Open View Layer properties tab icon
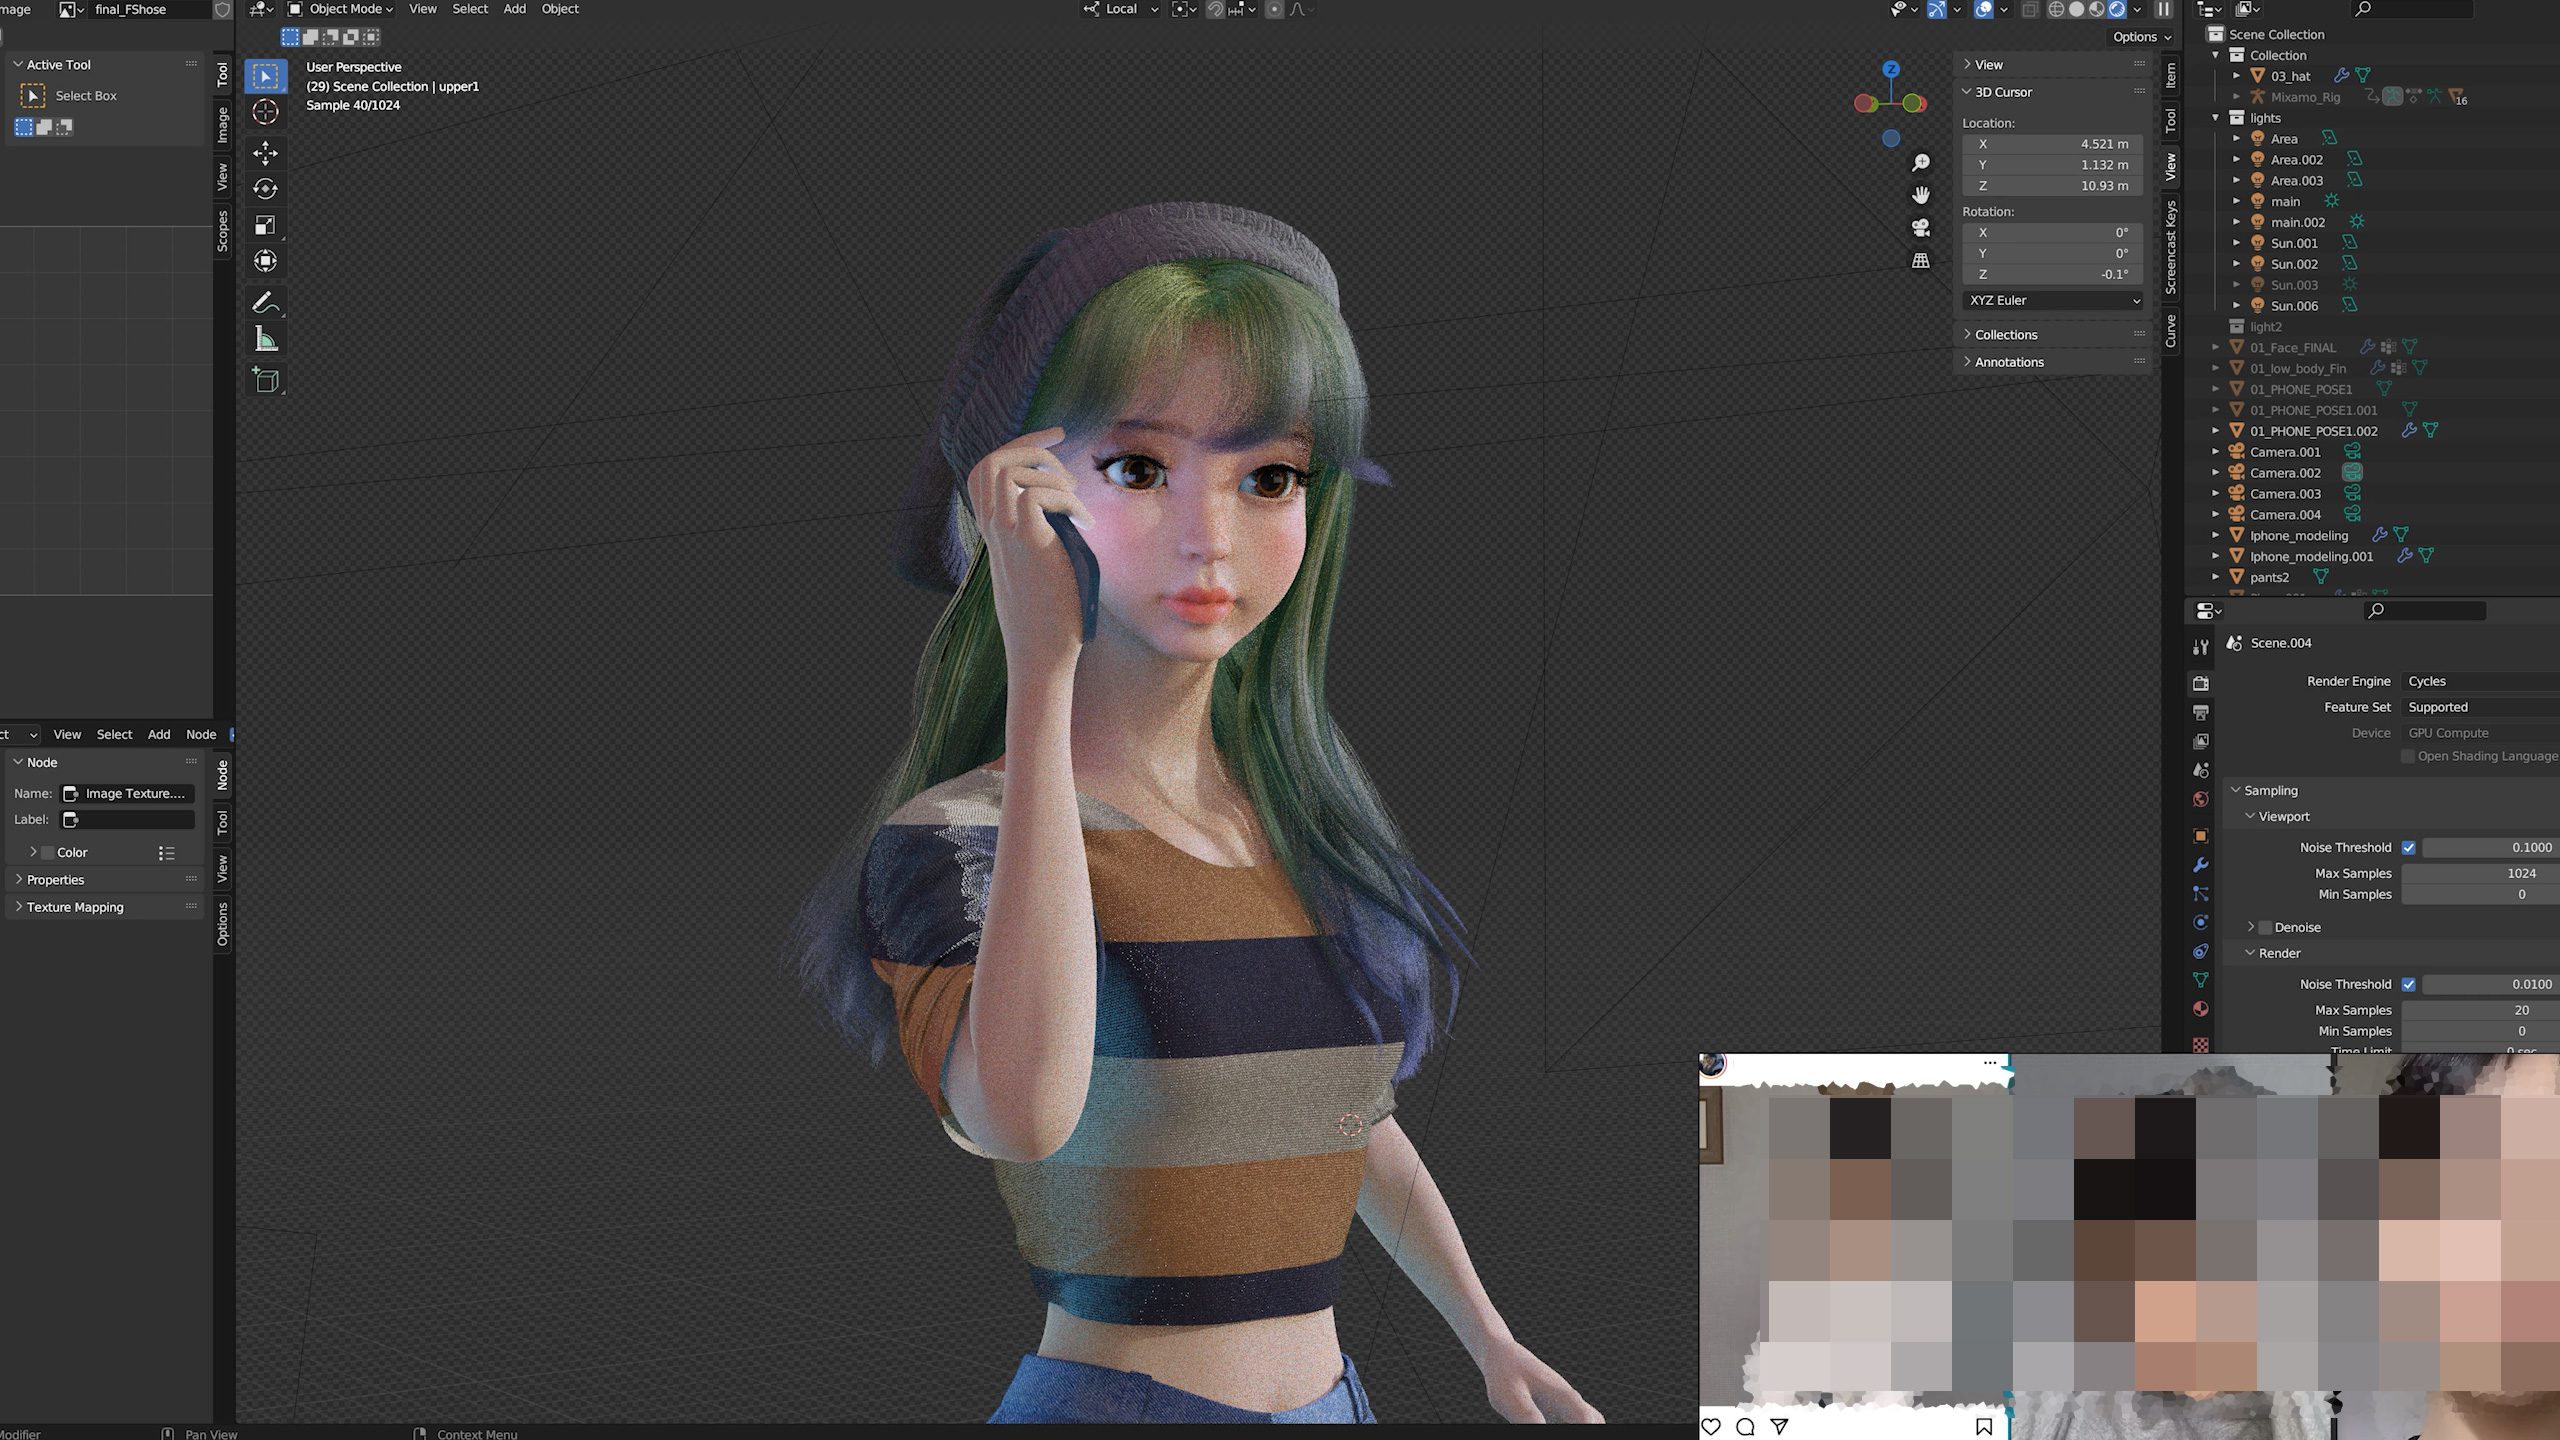 pyautogui.click(x=2201, y=741)
